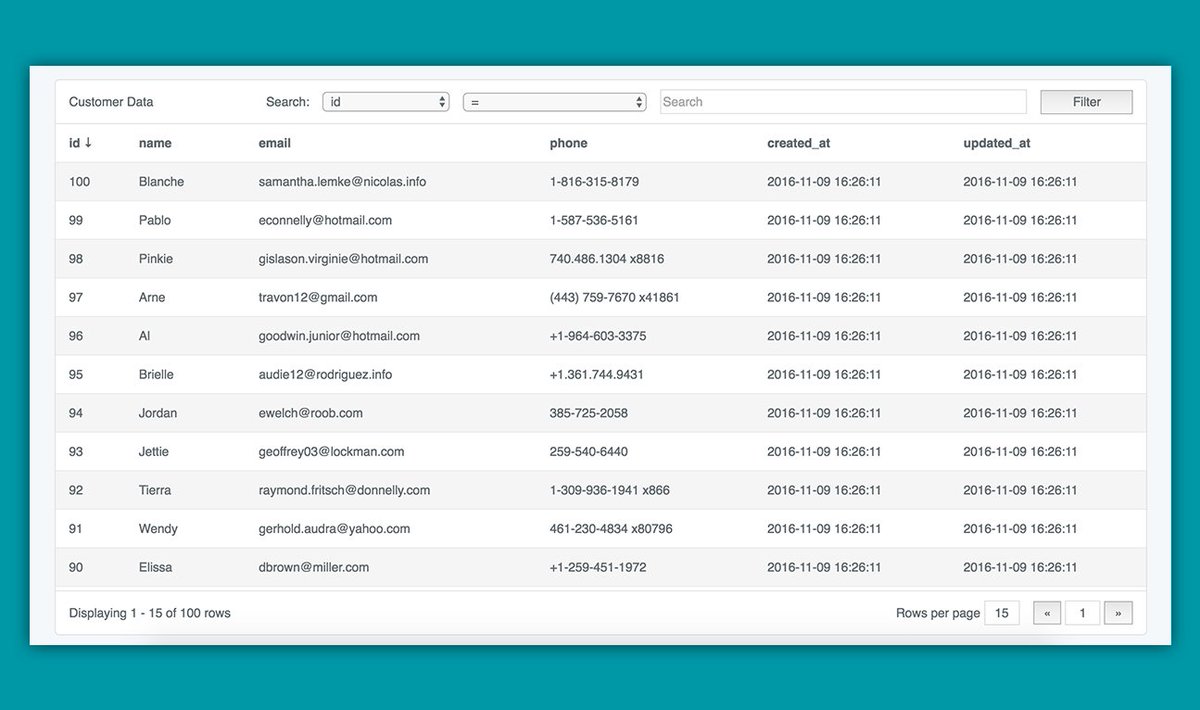The image size is (1200, 710).
Task: Click the Rows per page input showing 15
Action: [x=1002, y=613]
